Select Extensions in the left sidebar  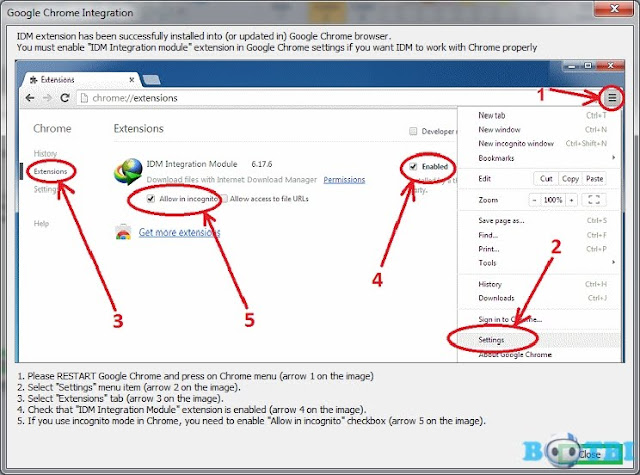click(x=50, y=171)
